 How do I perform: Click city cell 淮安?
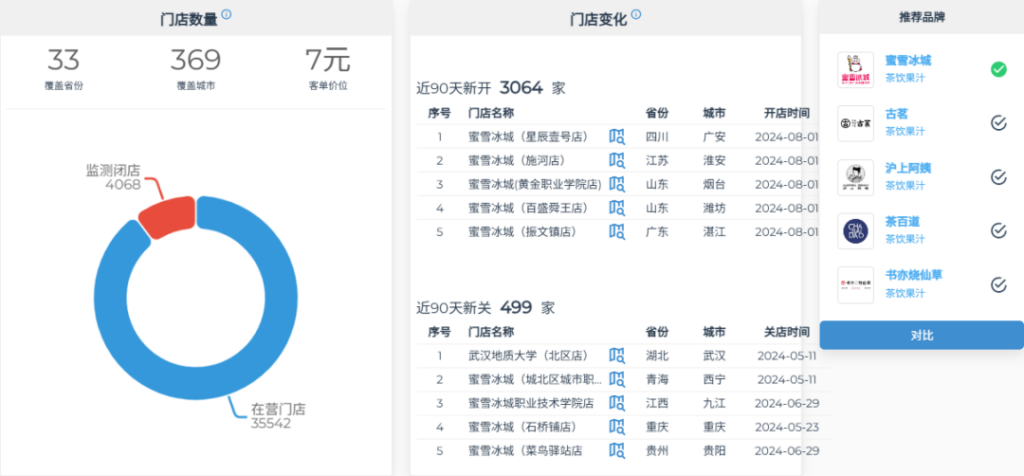(714, 161)
